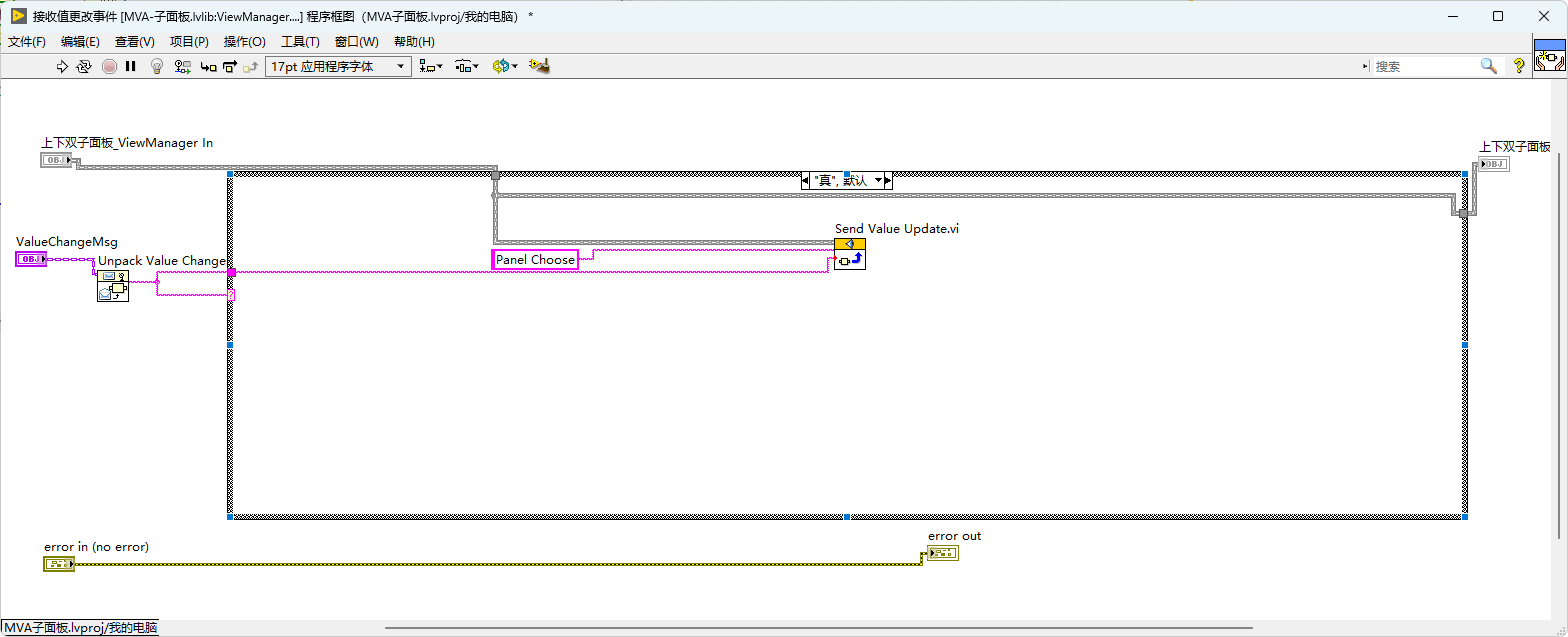Select the Unpack Value Change VI icon
This screenshot has height=637, width=1568.
[x=113, y=286]
